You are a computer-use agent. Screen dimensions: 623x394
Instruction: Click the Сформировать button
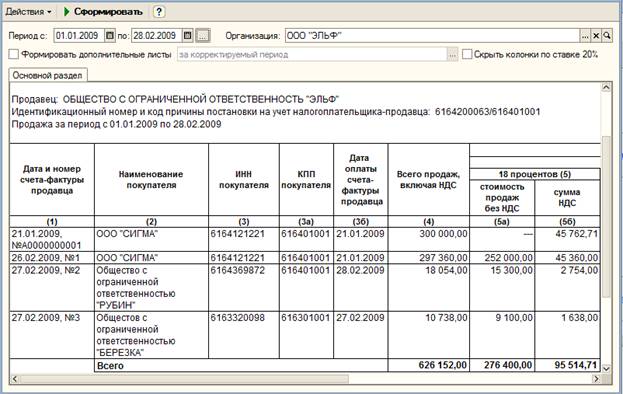pyautogui.click(x=103, y=12)
